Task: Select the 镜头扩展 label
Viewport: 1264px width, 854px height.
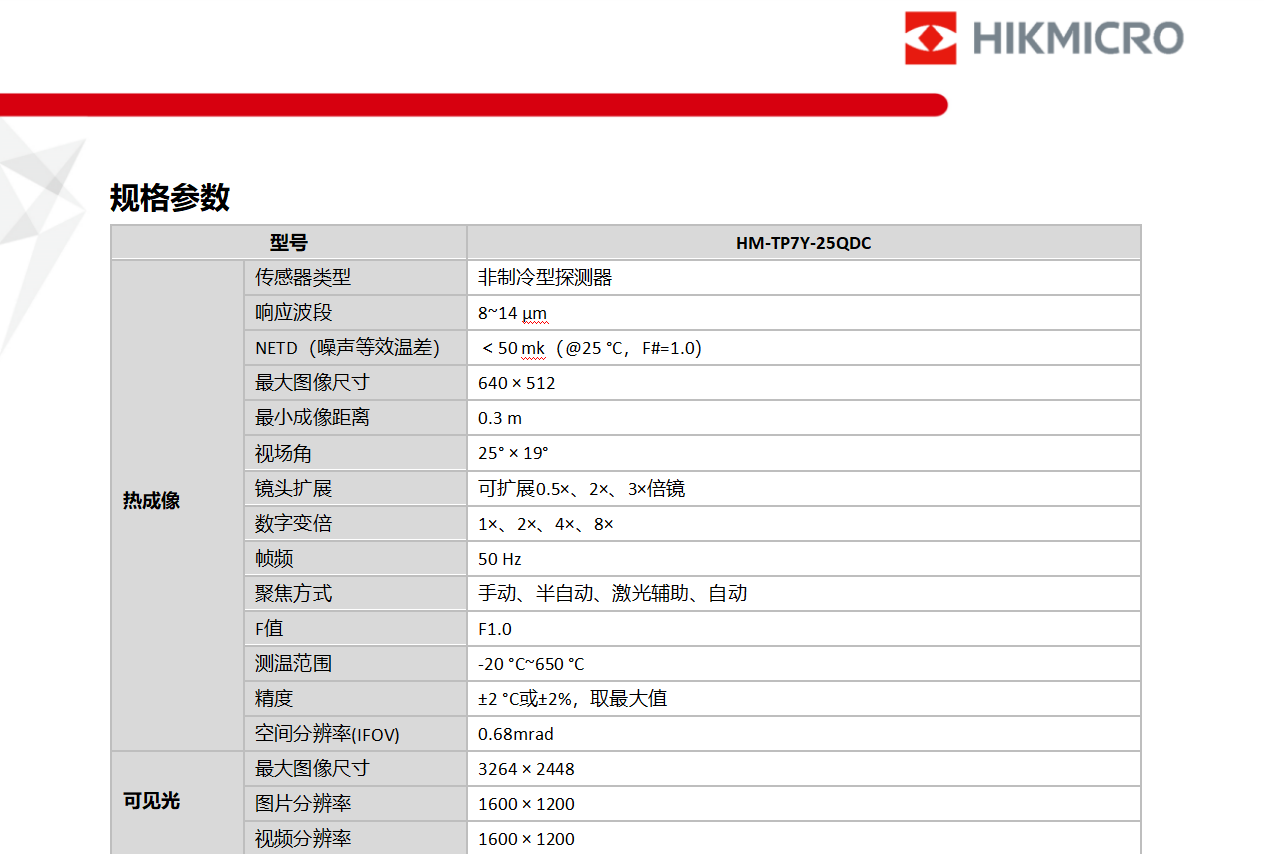Action: point(293,488)
